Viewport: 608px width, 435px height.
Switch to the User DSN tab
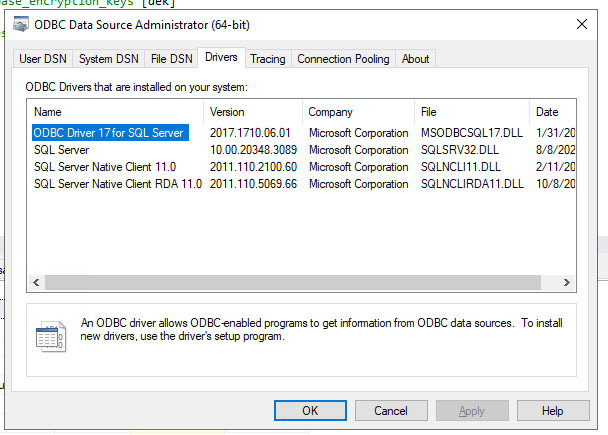coord(43,59)
